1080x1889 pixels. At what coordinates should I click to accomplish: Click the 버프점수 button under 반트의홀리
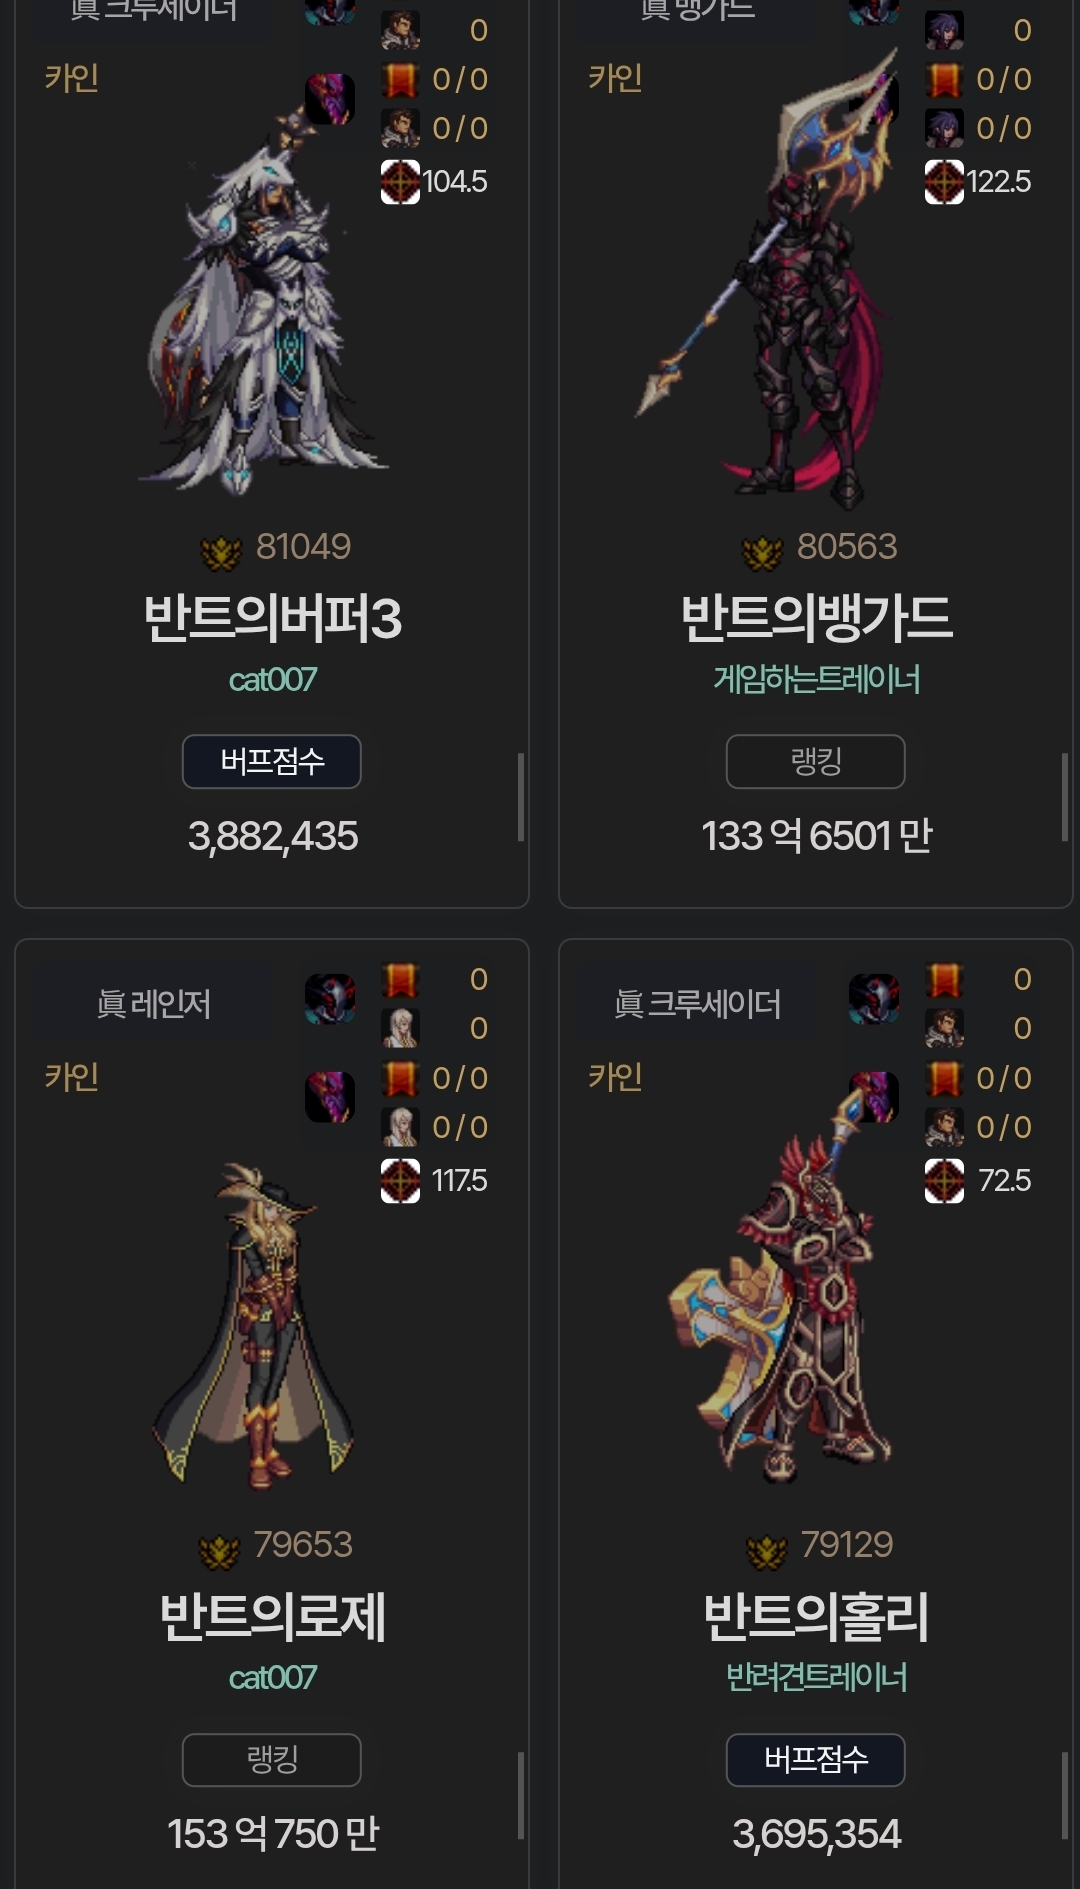click(x=816, y=1760)
